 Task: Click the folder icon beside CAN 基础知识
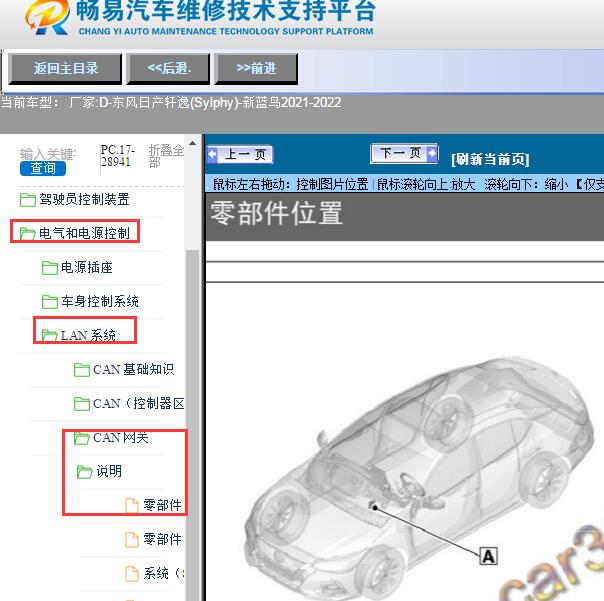(82, 369)
